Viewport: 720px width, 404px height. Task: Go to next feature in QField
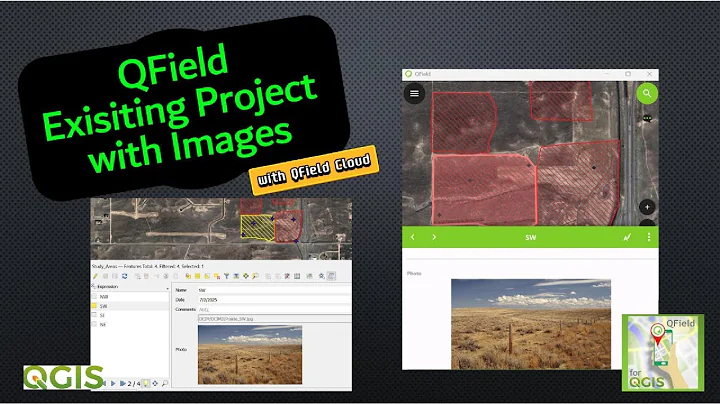click(x=434, y=237)
